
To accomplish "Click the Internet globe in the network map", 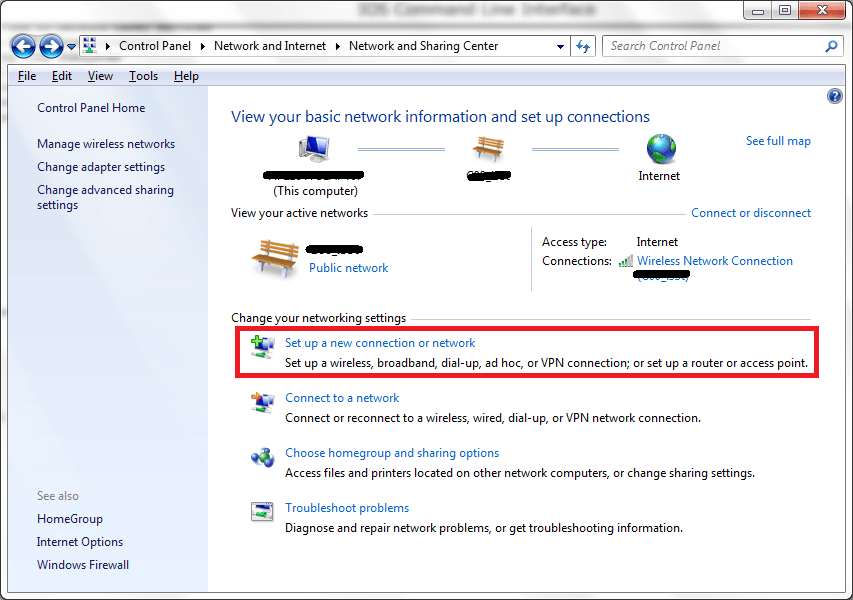I will (x=659, y=150).
